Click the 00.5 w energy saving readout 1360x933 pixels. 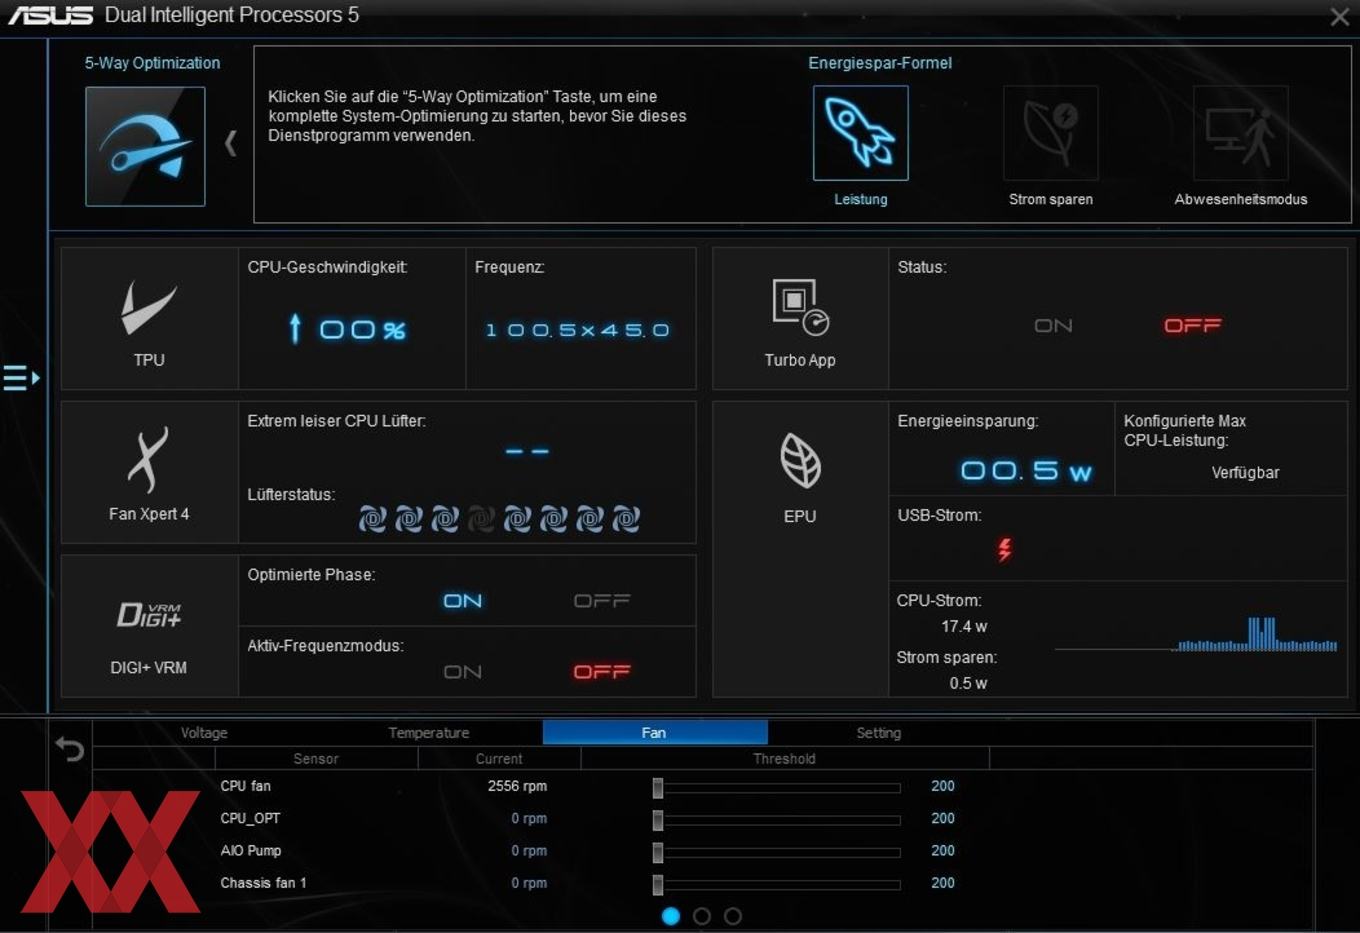(1026, 471)
